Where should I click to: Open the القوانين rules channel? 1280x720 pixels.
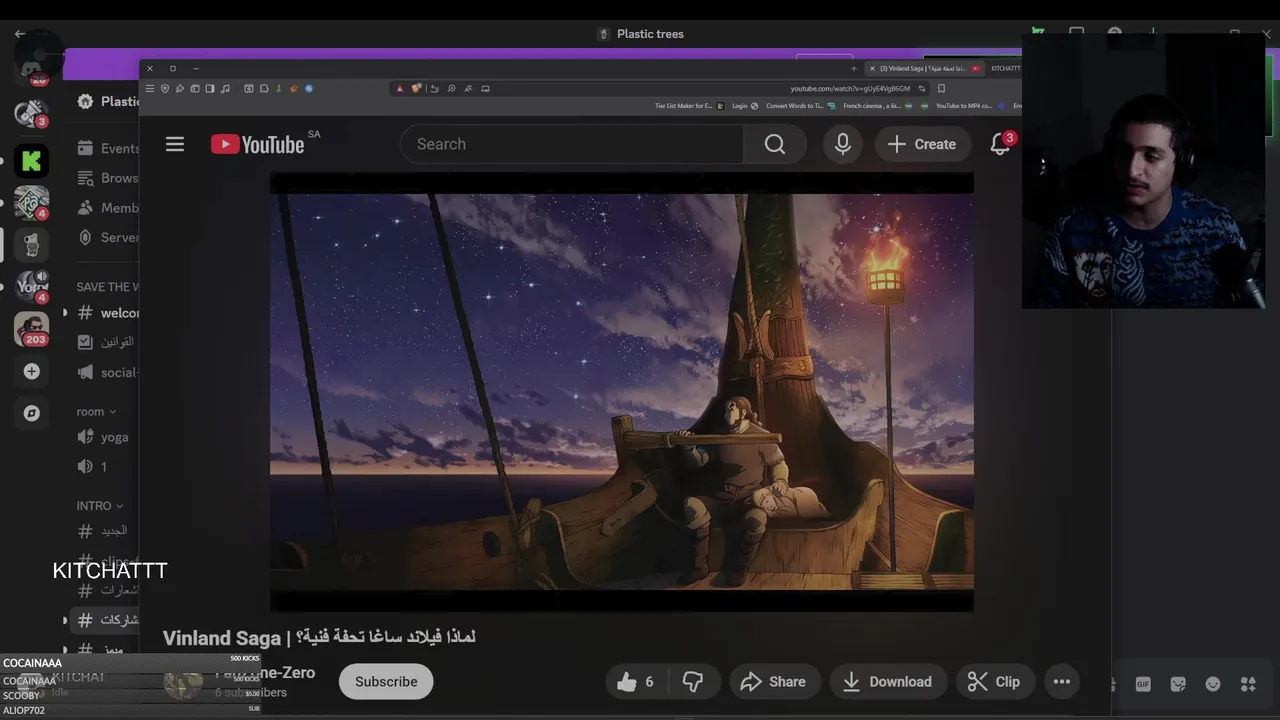pyautogui.click(x=106, y=342)
